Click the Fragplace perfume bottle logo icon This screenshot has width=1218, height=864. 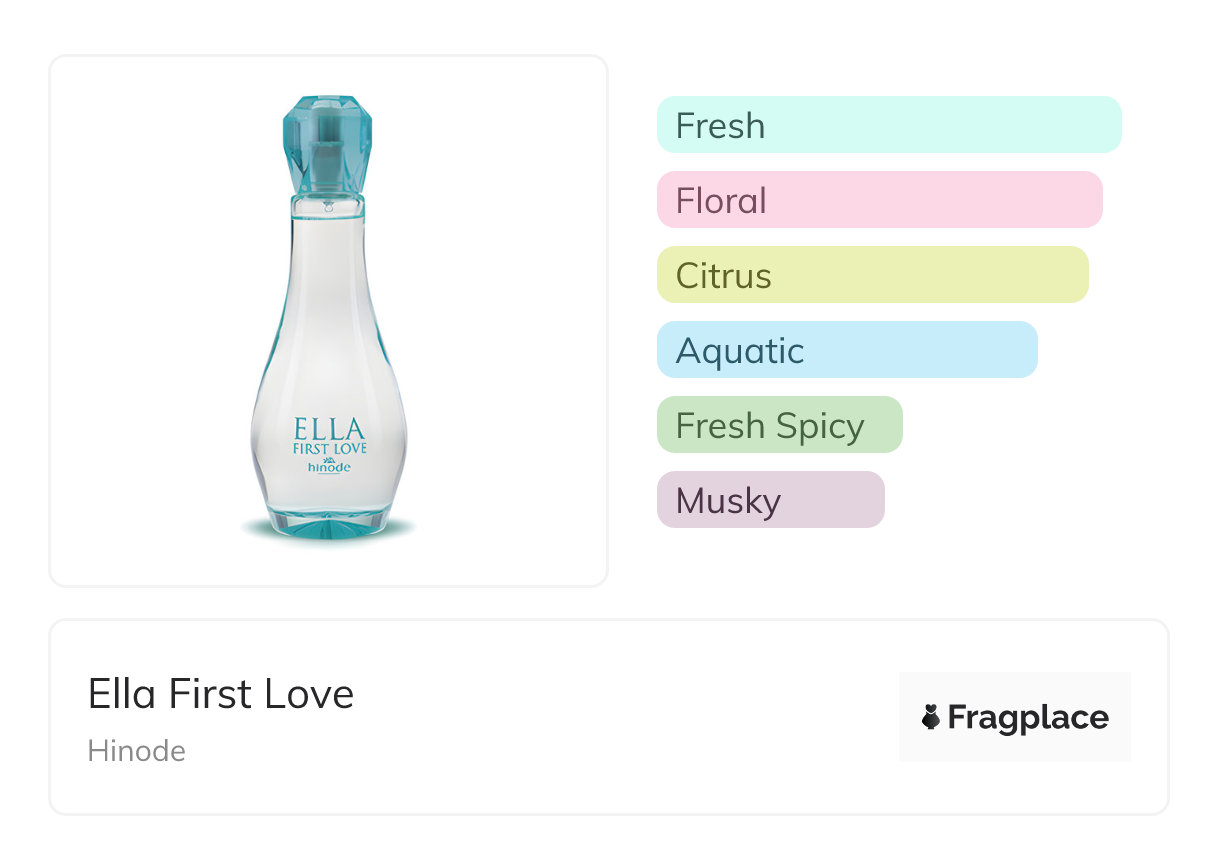click(931, 717)
